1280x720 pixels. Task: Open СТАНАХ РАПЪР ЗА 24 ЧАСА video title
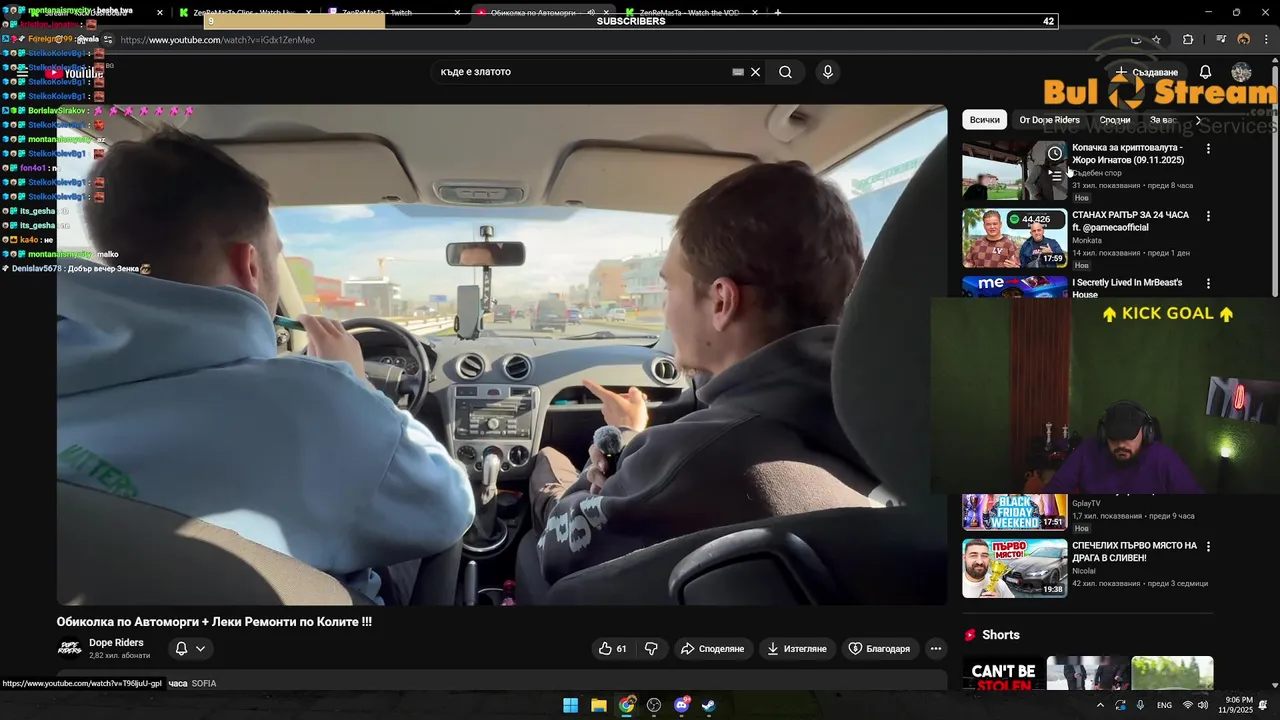coord(1130,221)
